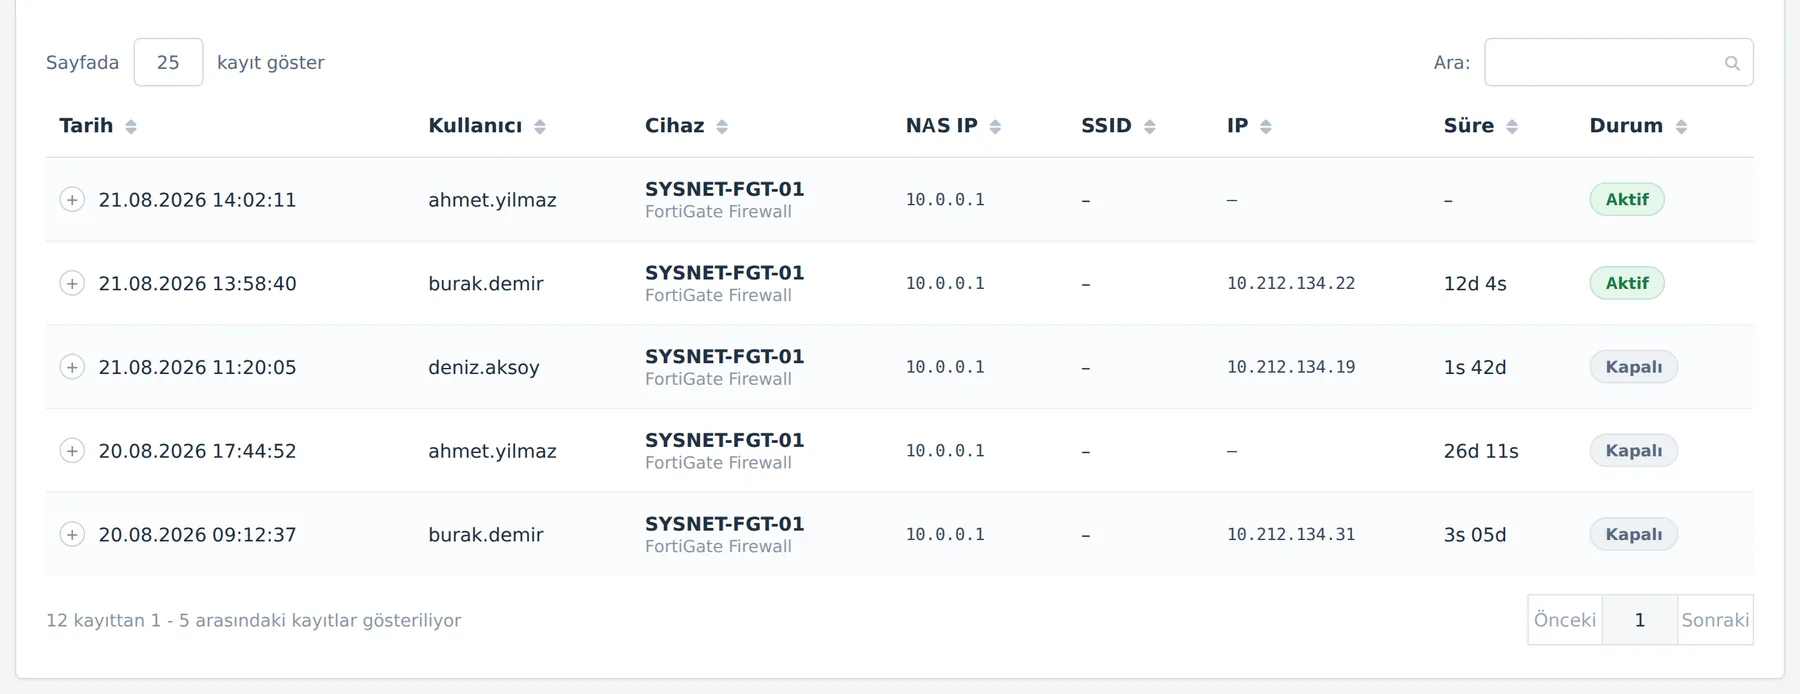Go to the Sonraki page

[x=1715, y=620]
